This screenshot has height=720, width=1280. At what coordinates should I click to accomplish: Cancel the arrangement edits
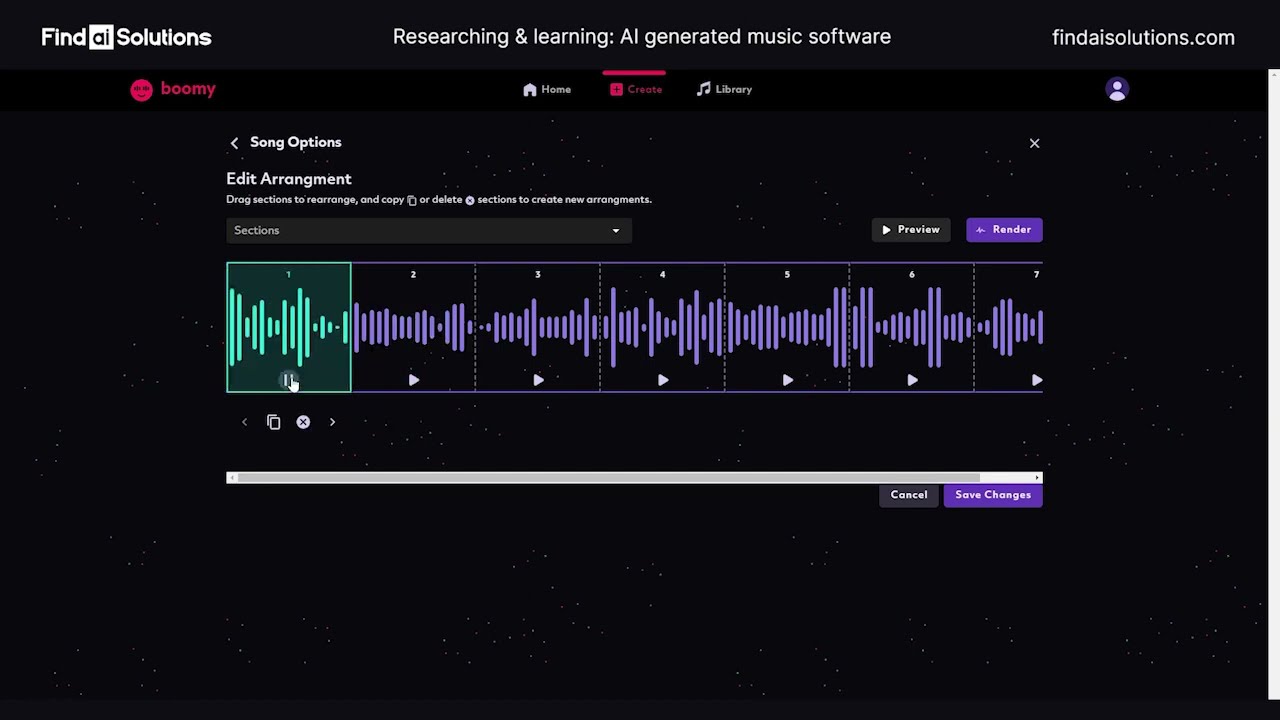[908, 494]
